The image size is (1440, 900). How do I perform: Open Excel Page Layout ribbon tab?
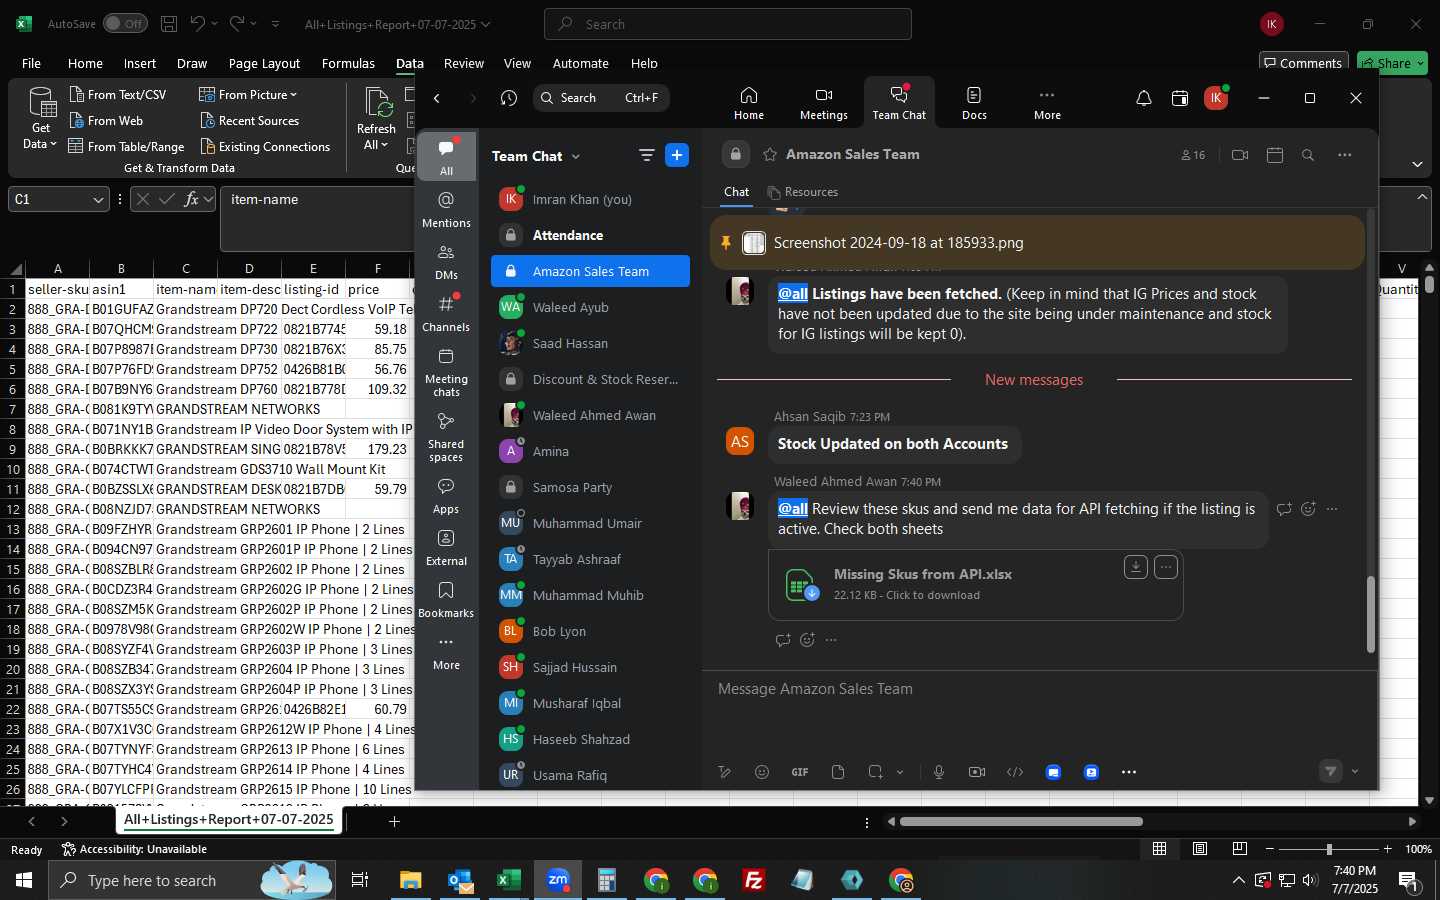(x=264, y=63)
